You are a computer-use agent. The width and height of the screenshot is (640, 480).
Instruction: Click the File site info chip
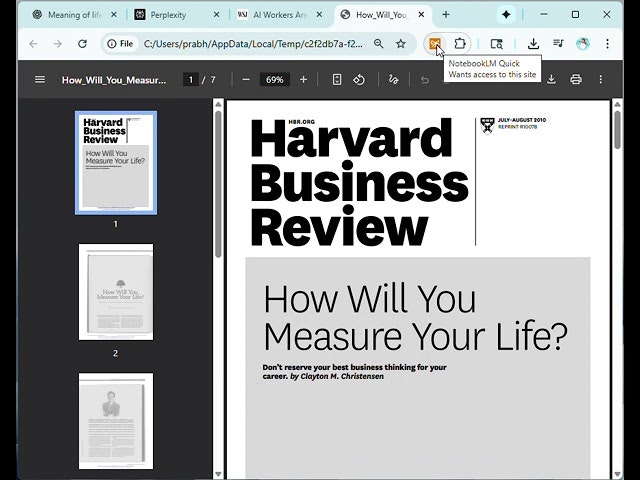(x=120, y=44)
